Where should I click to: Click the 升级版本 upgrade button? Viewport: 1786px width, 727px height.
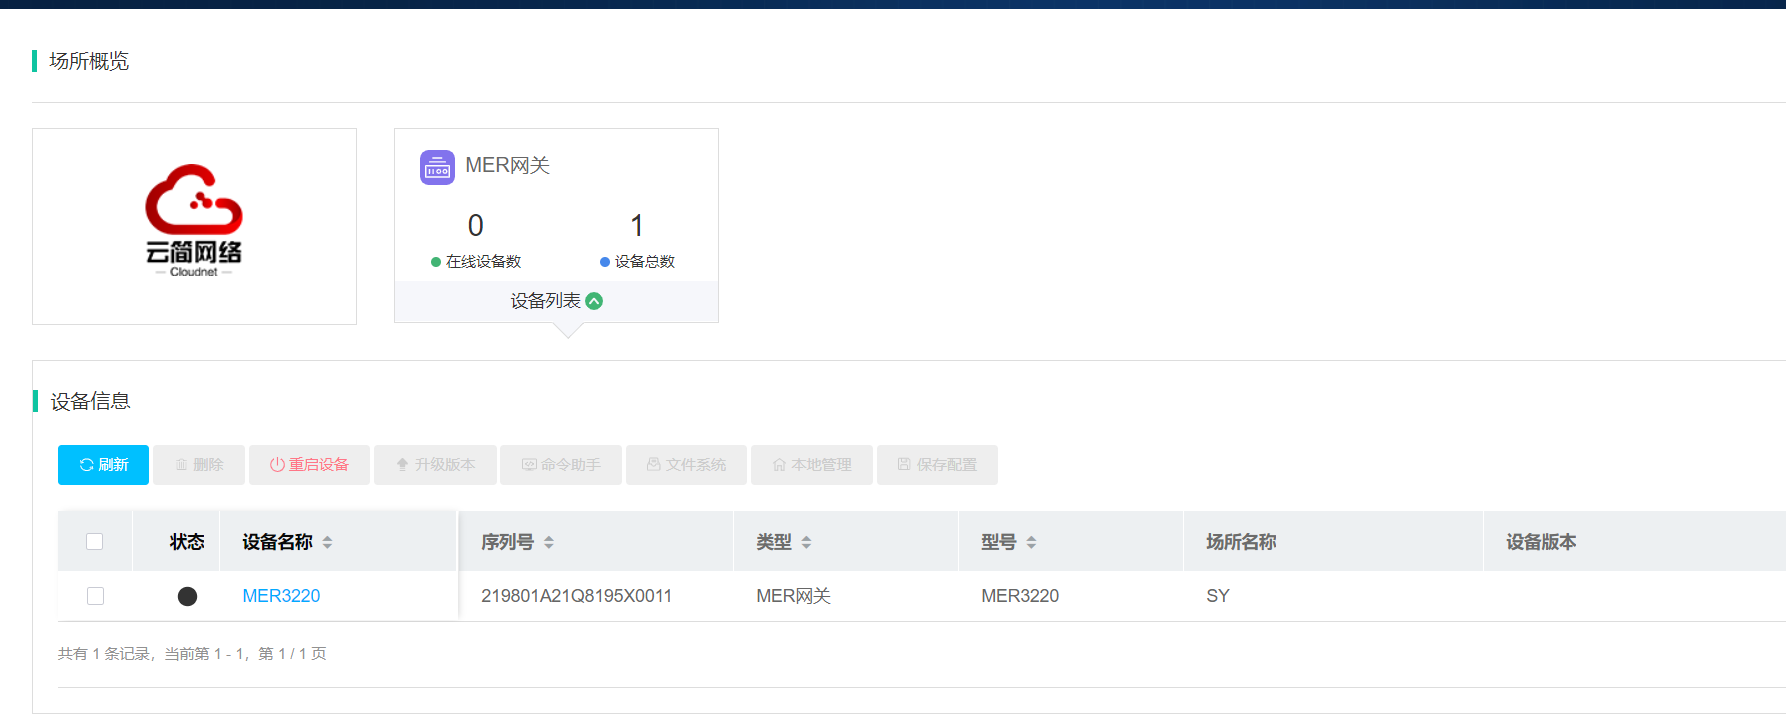(x=435, y=465)
